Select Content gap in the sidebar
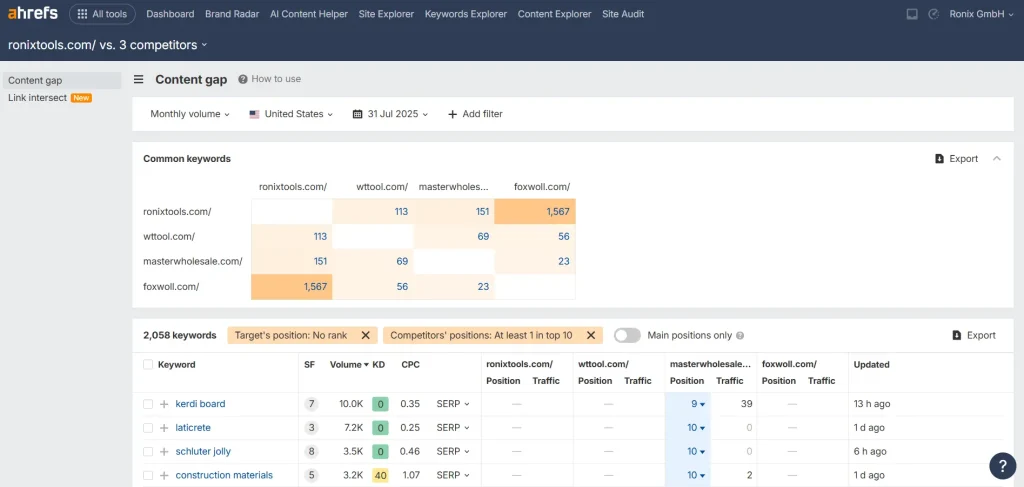1024x487 pixels. tap(61, 80)
